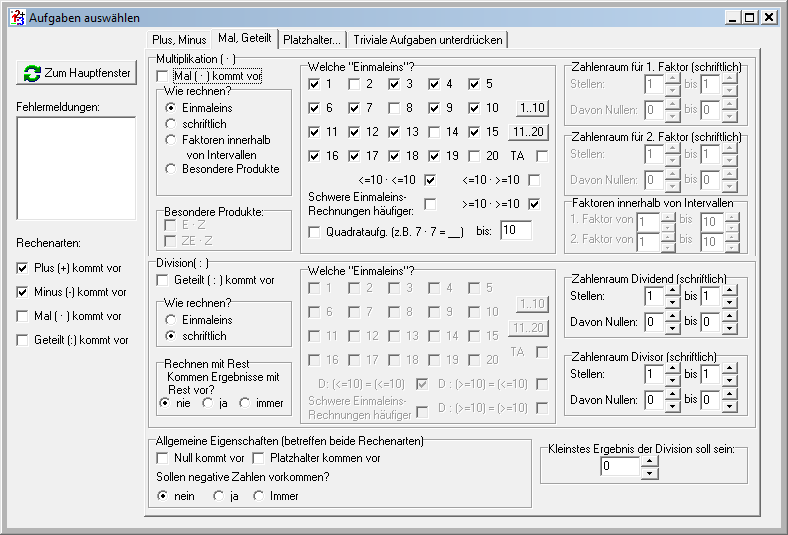Enable the Mal ( · ) kommt vor checkbox in Multiplikation

pos(163,76)
